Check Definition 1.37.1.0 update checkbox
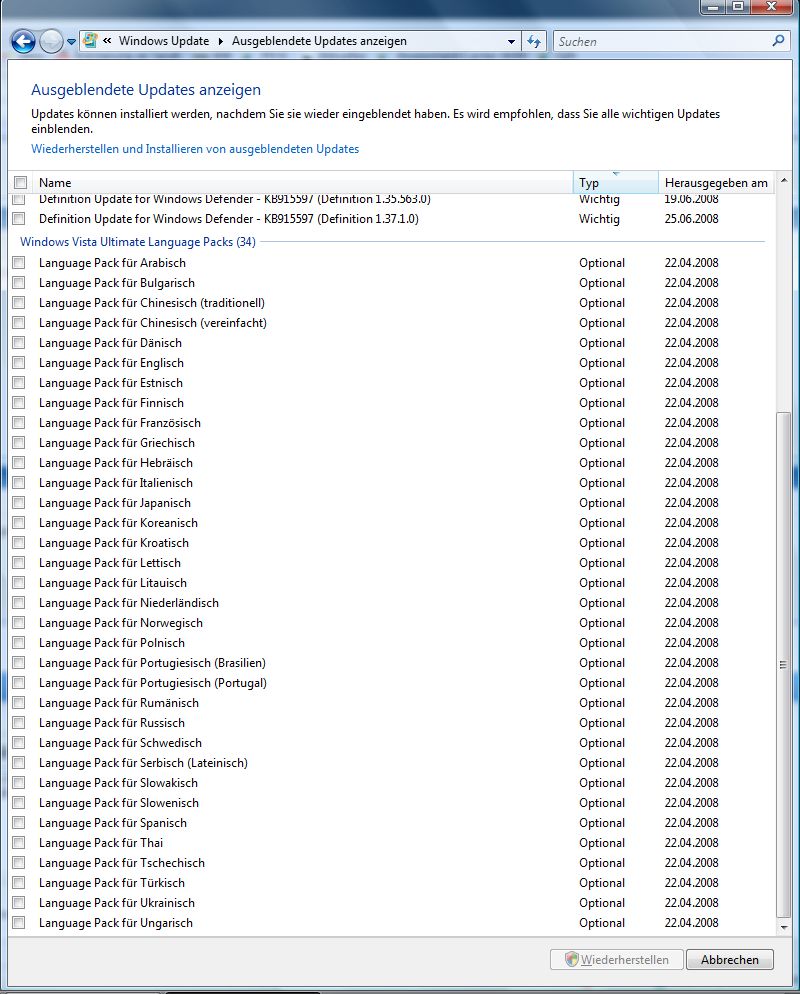800x994 pixels. pos(19,219)
